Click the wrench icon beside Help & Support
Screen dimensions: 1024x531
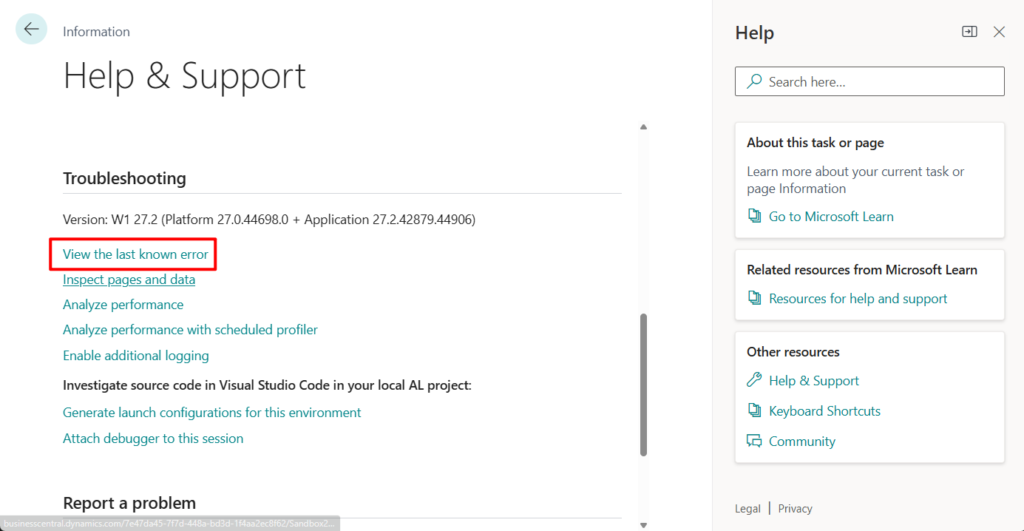(x=755, y=380)
